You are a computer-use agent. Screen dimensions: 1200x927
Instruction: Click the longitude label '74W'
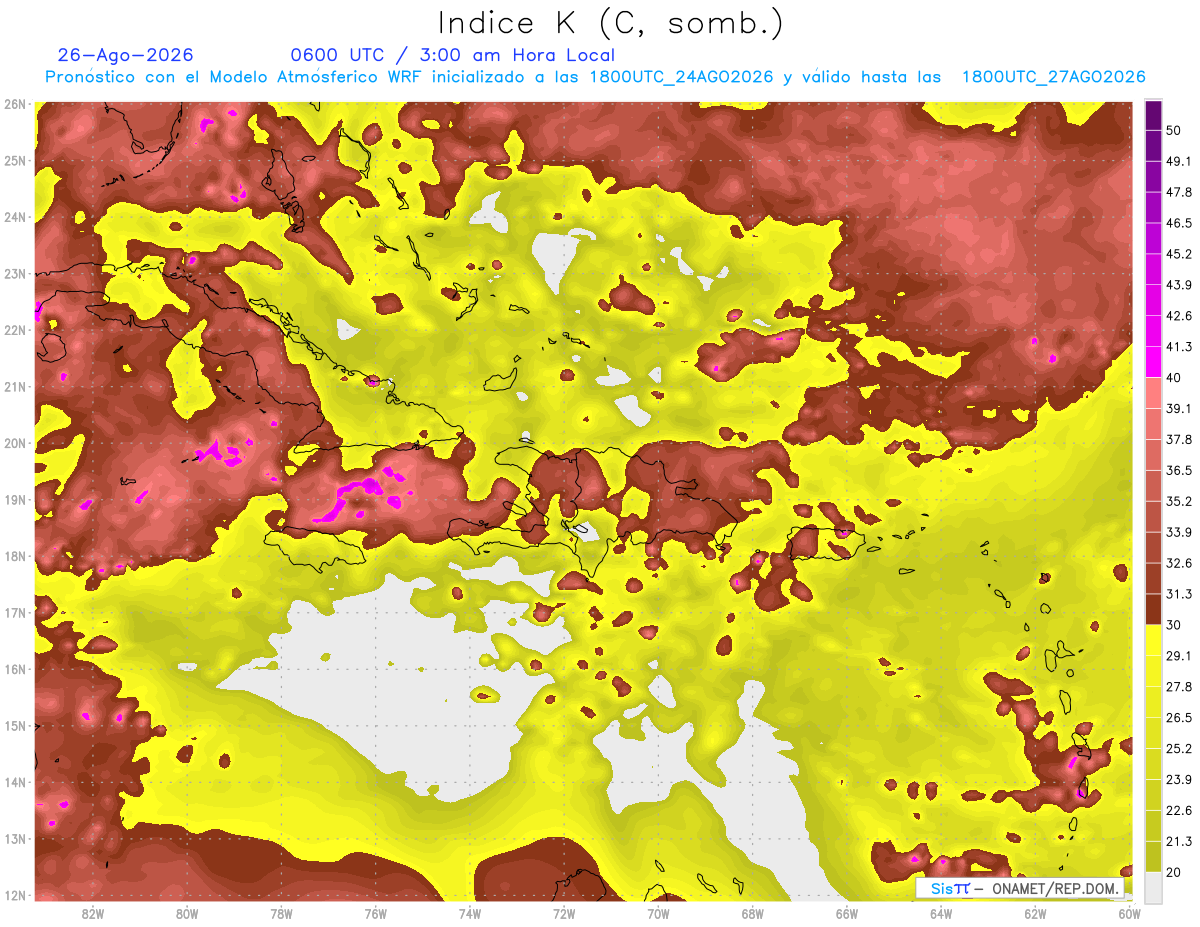pyautogui.click(x=470, y=914)
